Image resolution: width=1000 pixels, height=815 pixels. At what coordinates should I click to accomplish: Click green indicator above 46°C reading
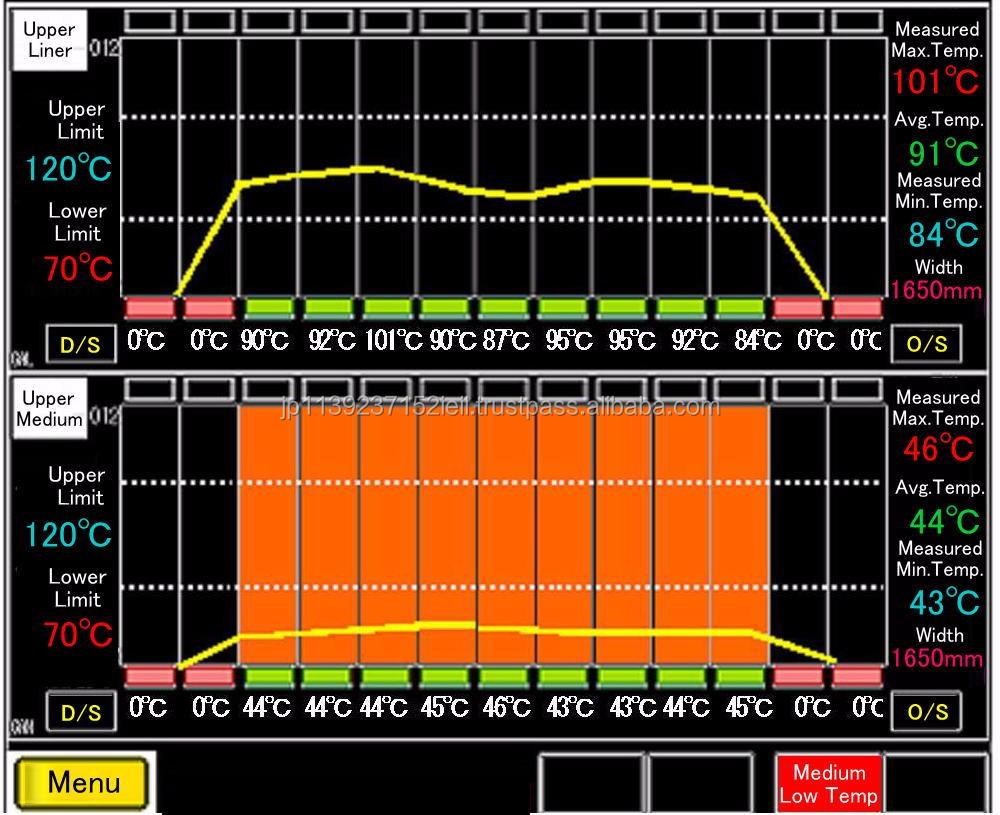pyautogui.click(x=505, y=677)
